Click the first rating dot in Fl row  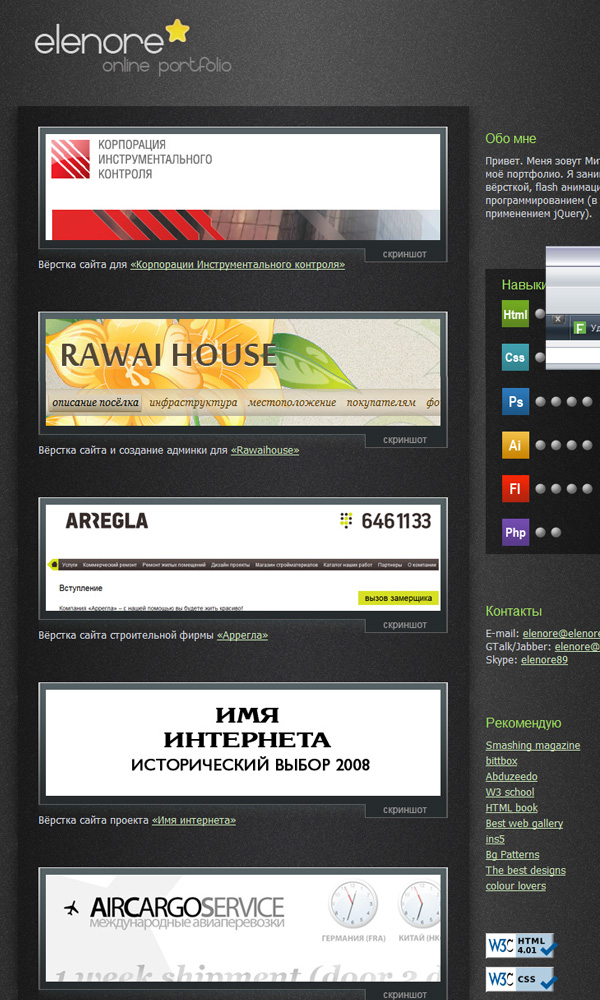(541, 489)
